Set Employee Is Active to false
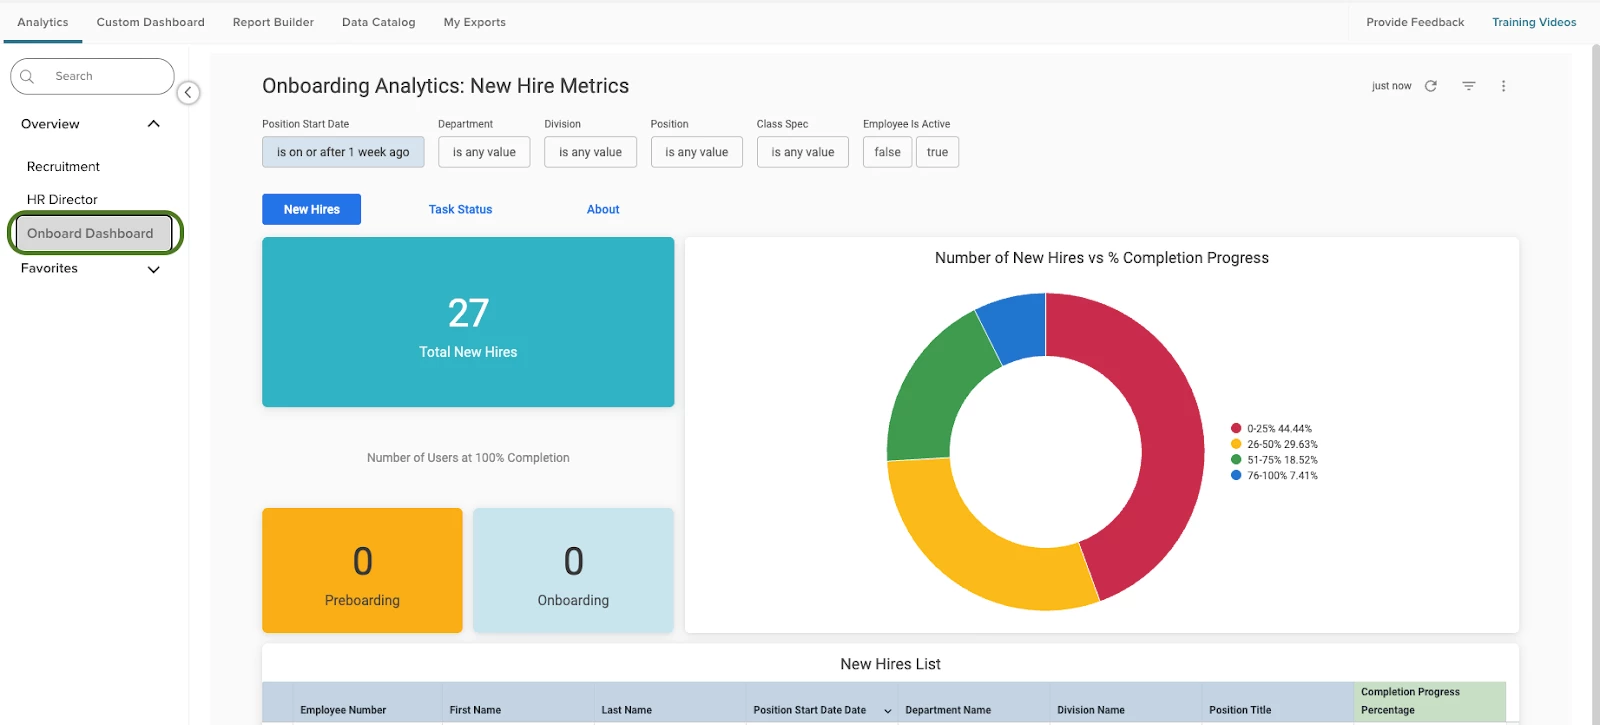 (x=887, y=152)
